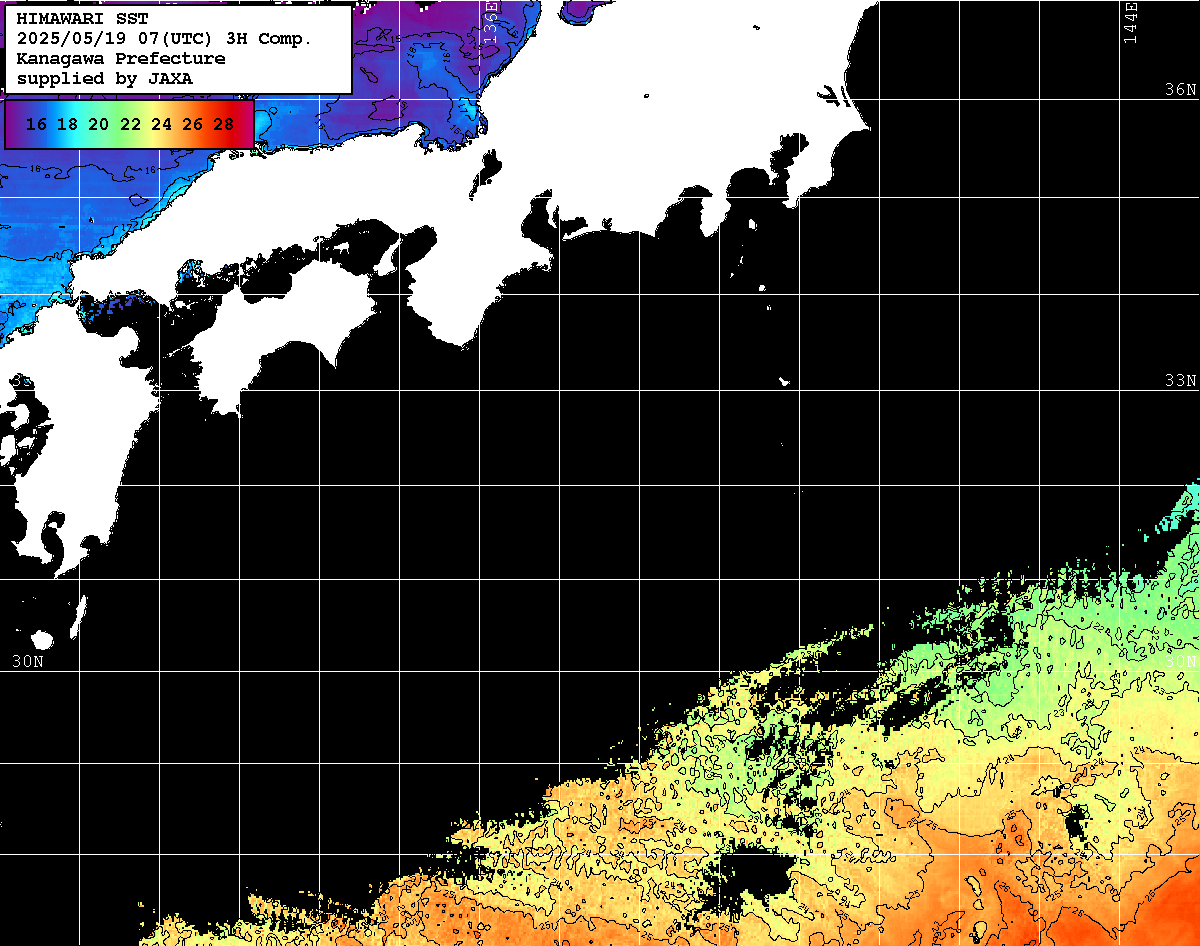1200x946 pixels.
Task: Click the "Kanagawa Prefecture" label
Action: point(120,58)
